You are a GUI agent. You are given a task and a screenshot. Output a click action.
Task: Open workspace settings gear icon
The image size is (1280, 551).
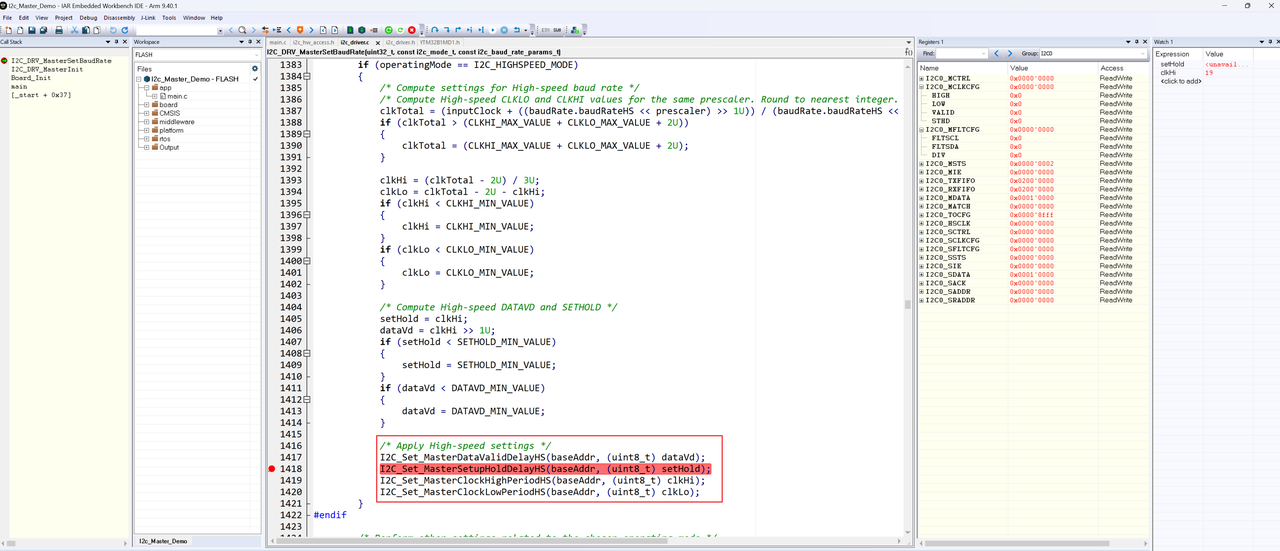click(255, 69)
